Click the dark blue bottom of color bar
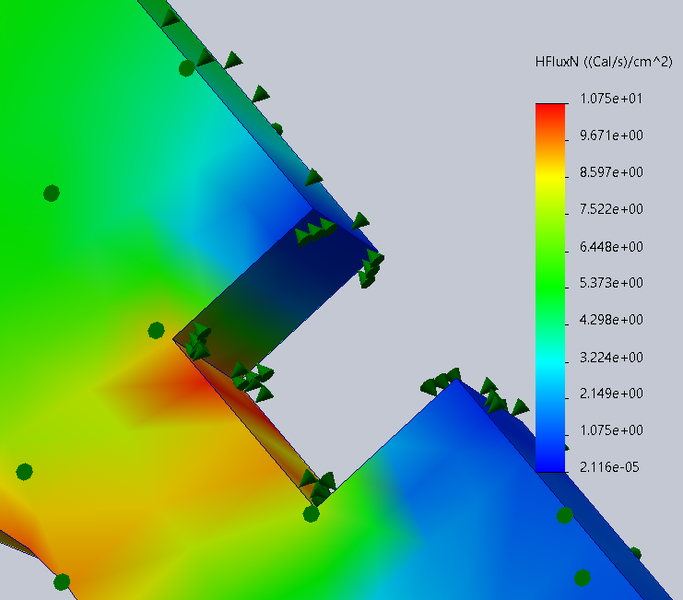Viewport: 683px width, 600px height. click(x=550, y=463)
